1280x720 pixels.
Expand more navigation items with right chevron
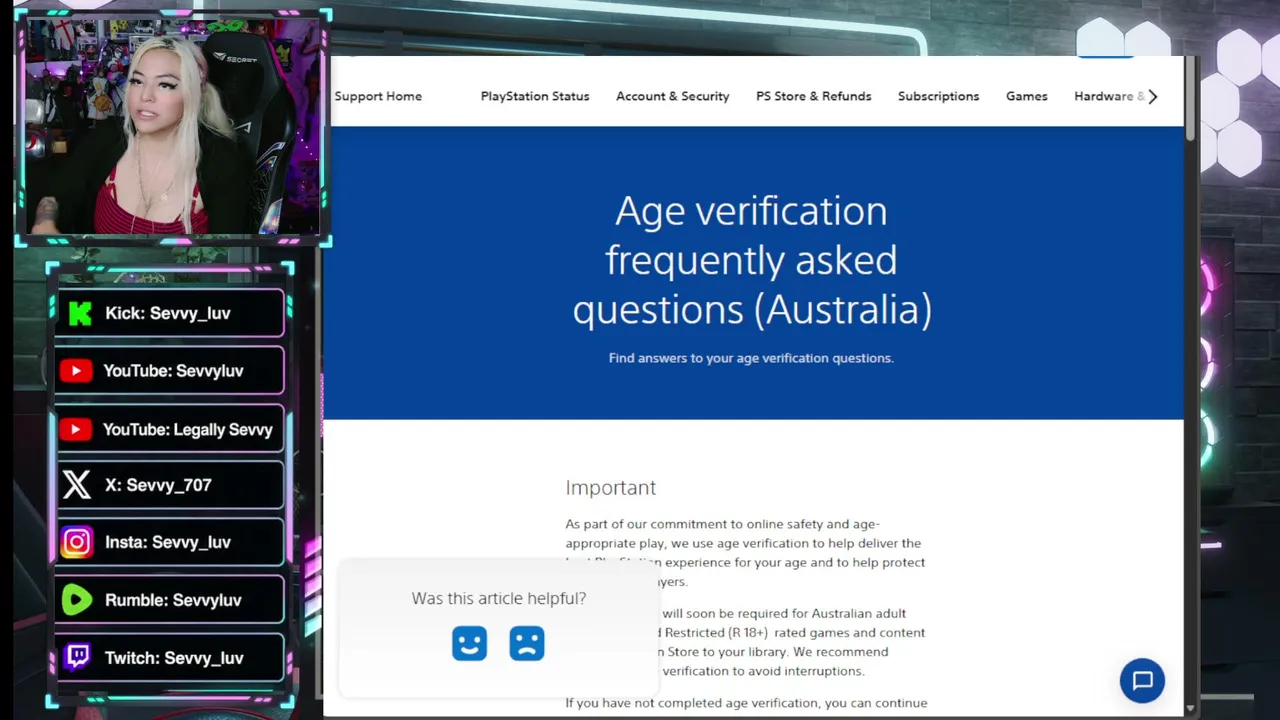1152,96
